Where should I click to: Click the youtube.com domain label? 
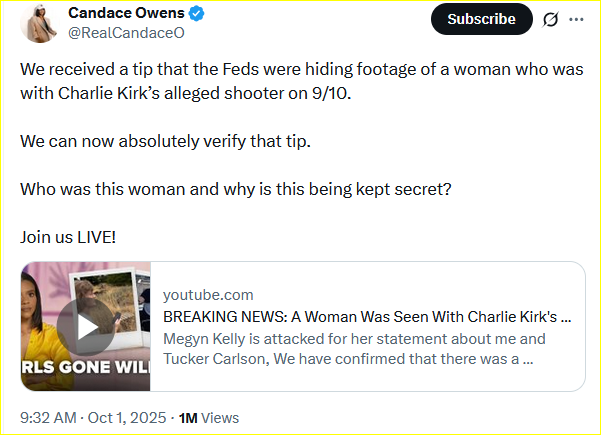click(208, 295)
